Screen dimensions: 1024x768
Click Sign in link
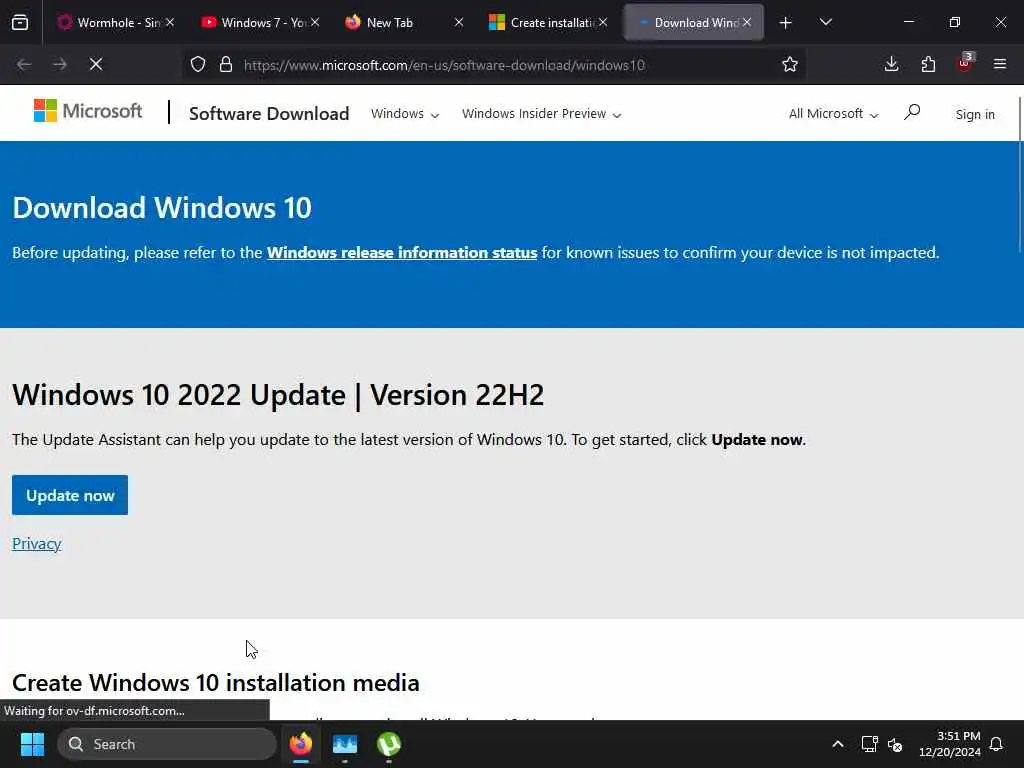(975, 114)
